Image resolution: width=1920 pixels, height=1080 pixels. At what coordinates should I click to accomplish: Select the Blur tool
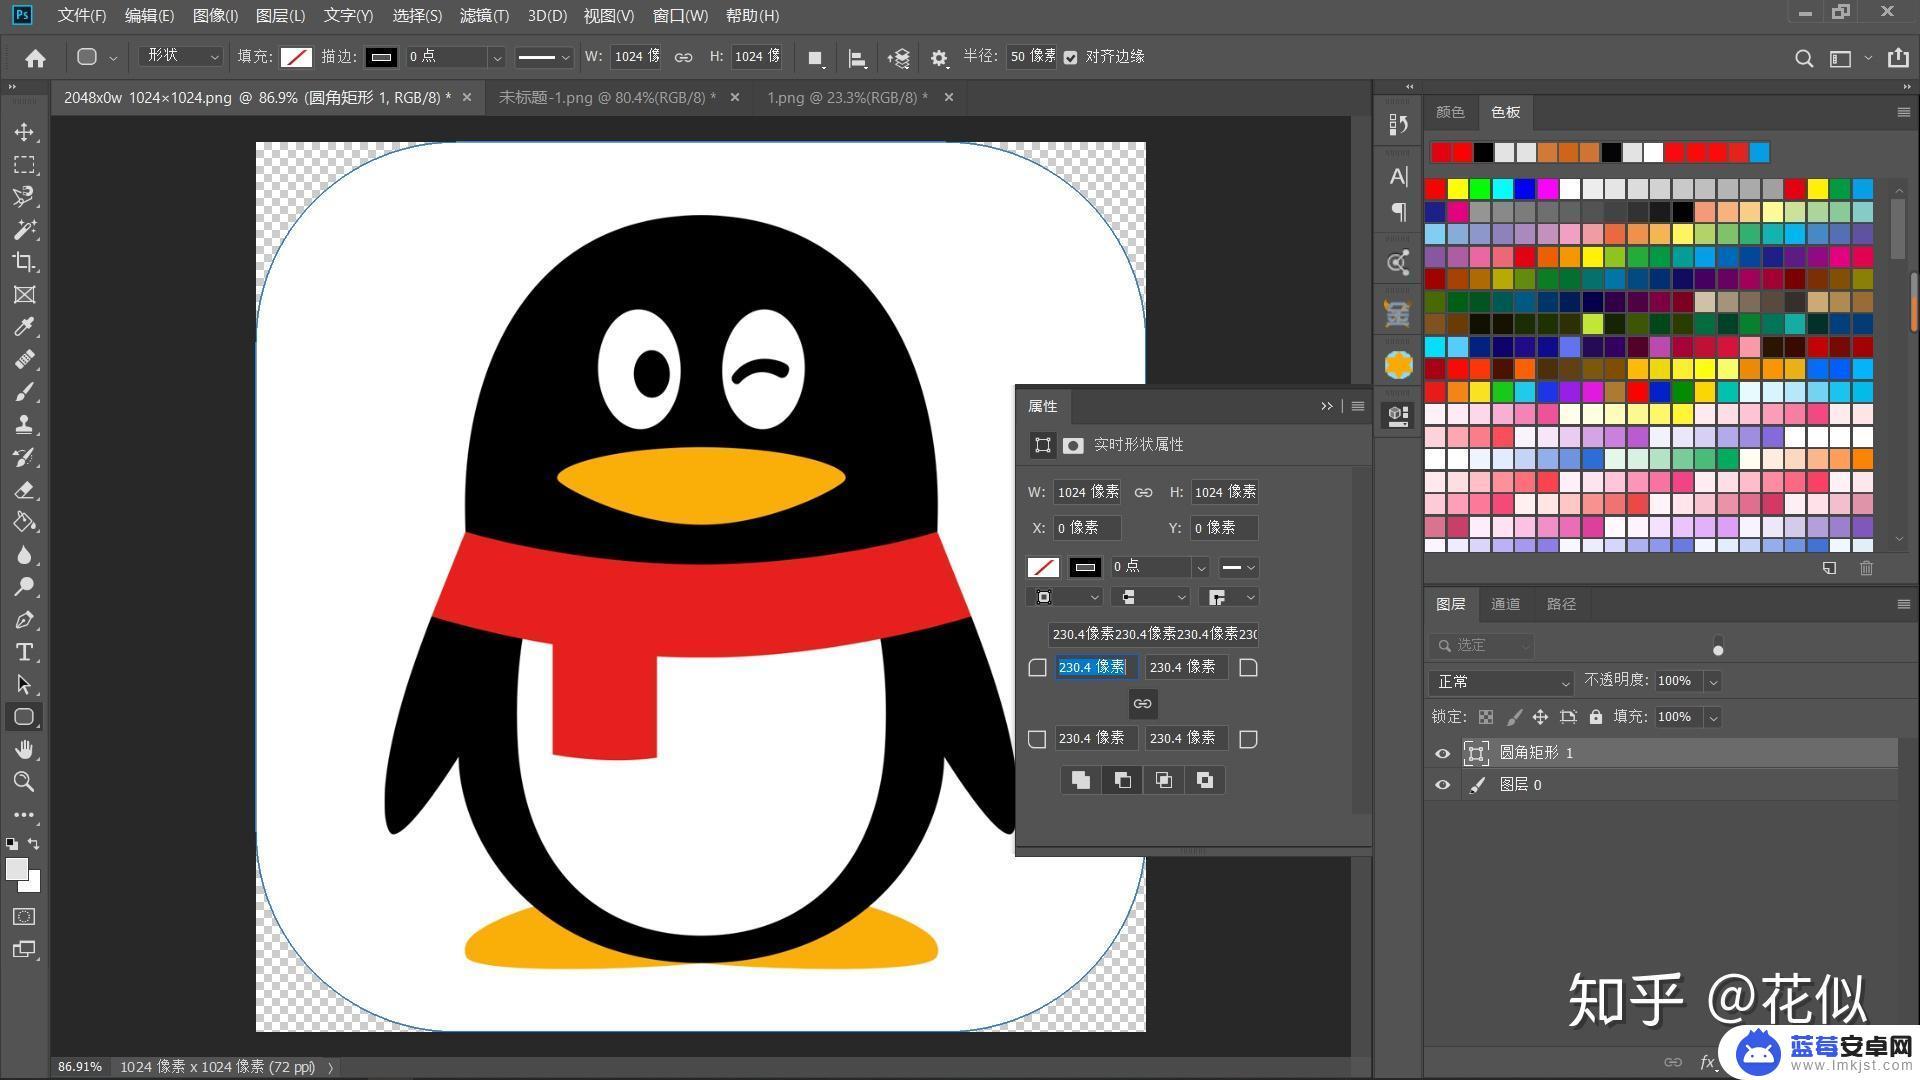[x=24, y=554]
